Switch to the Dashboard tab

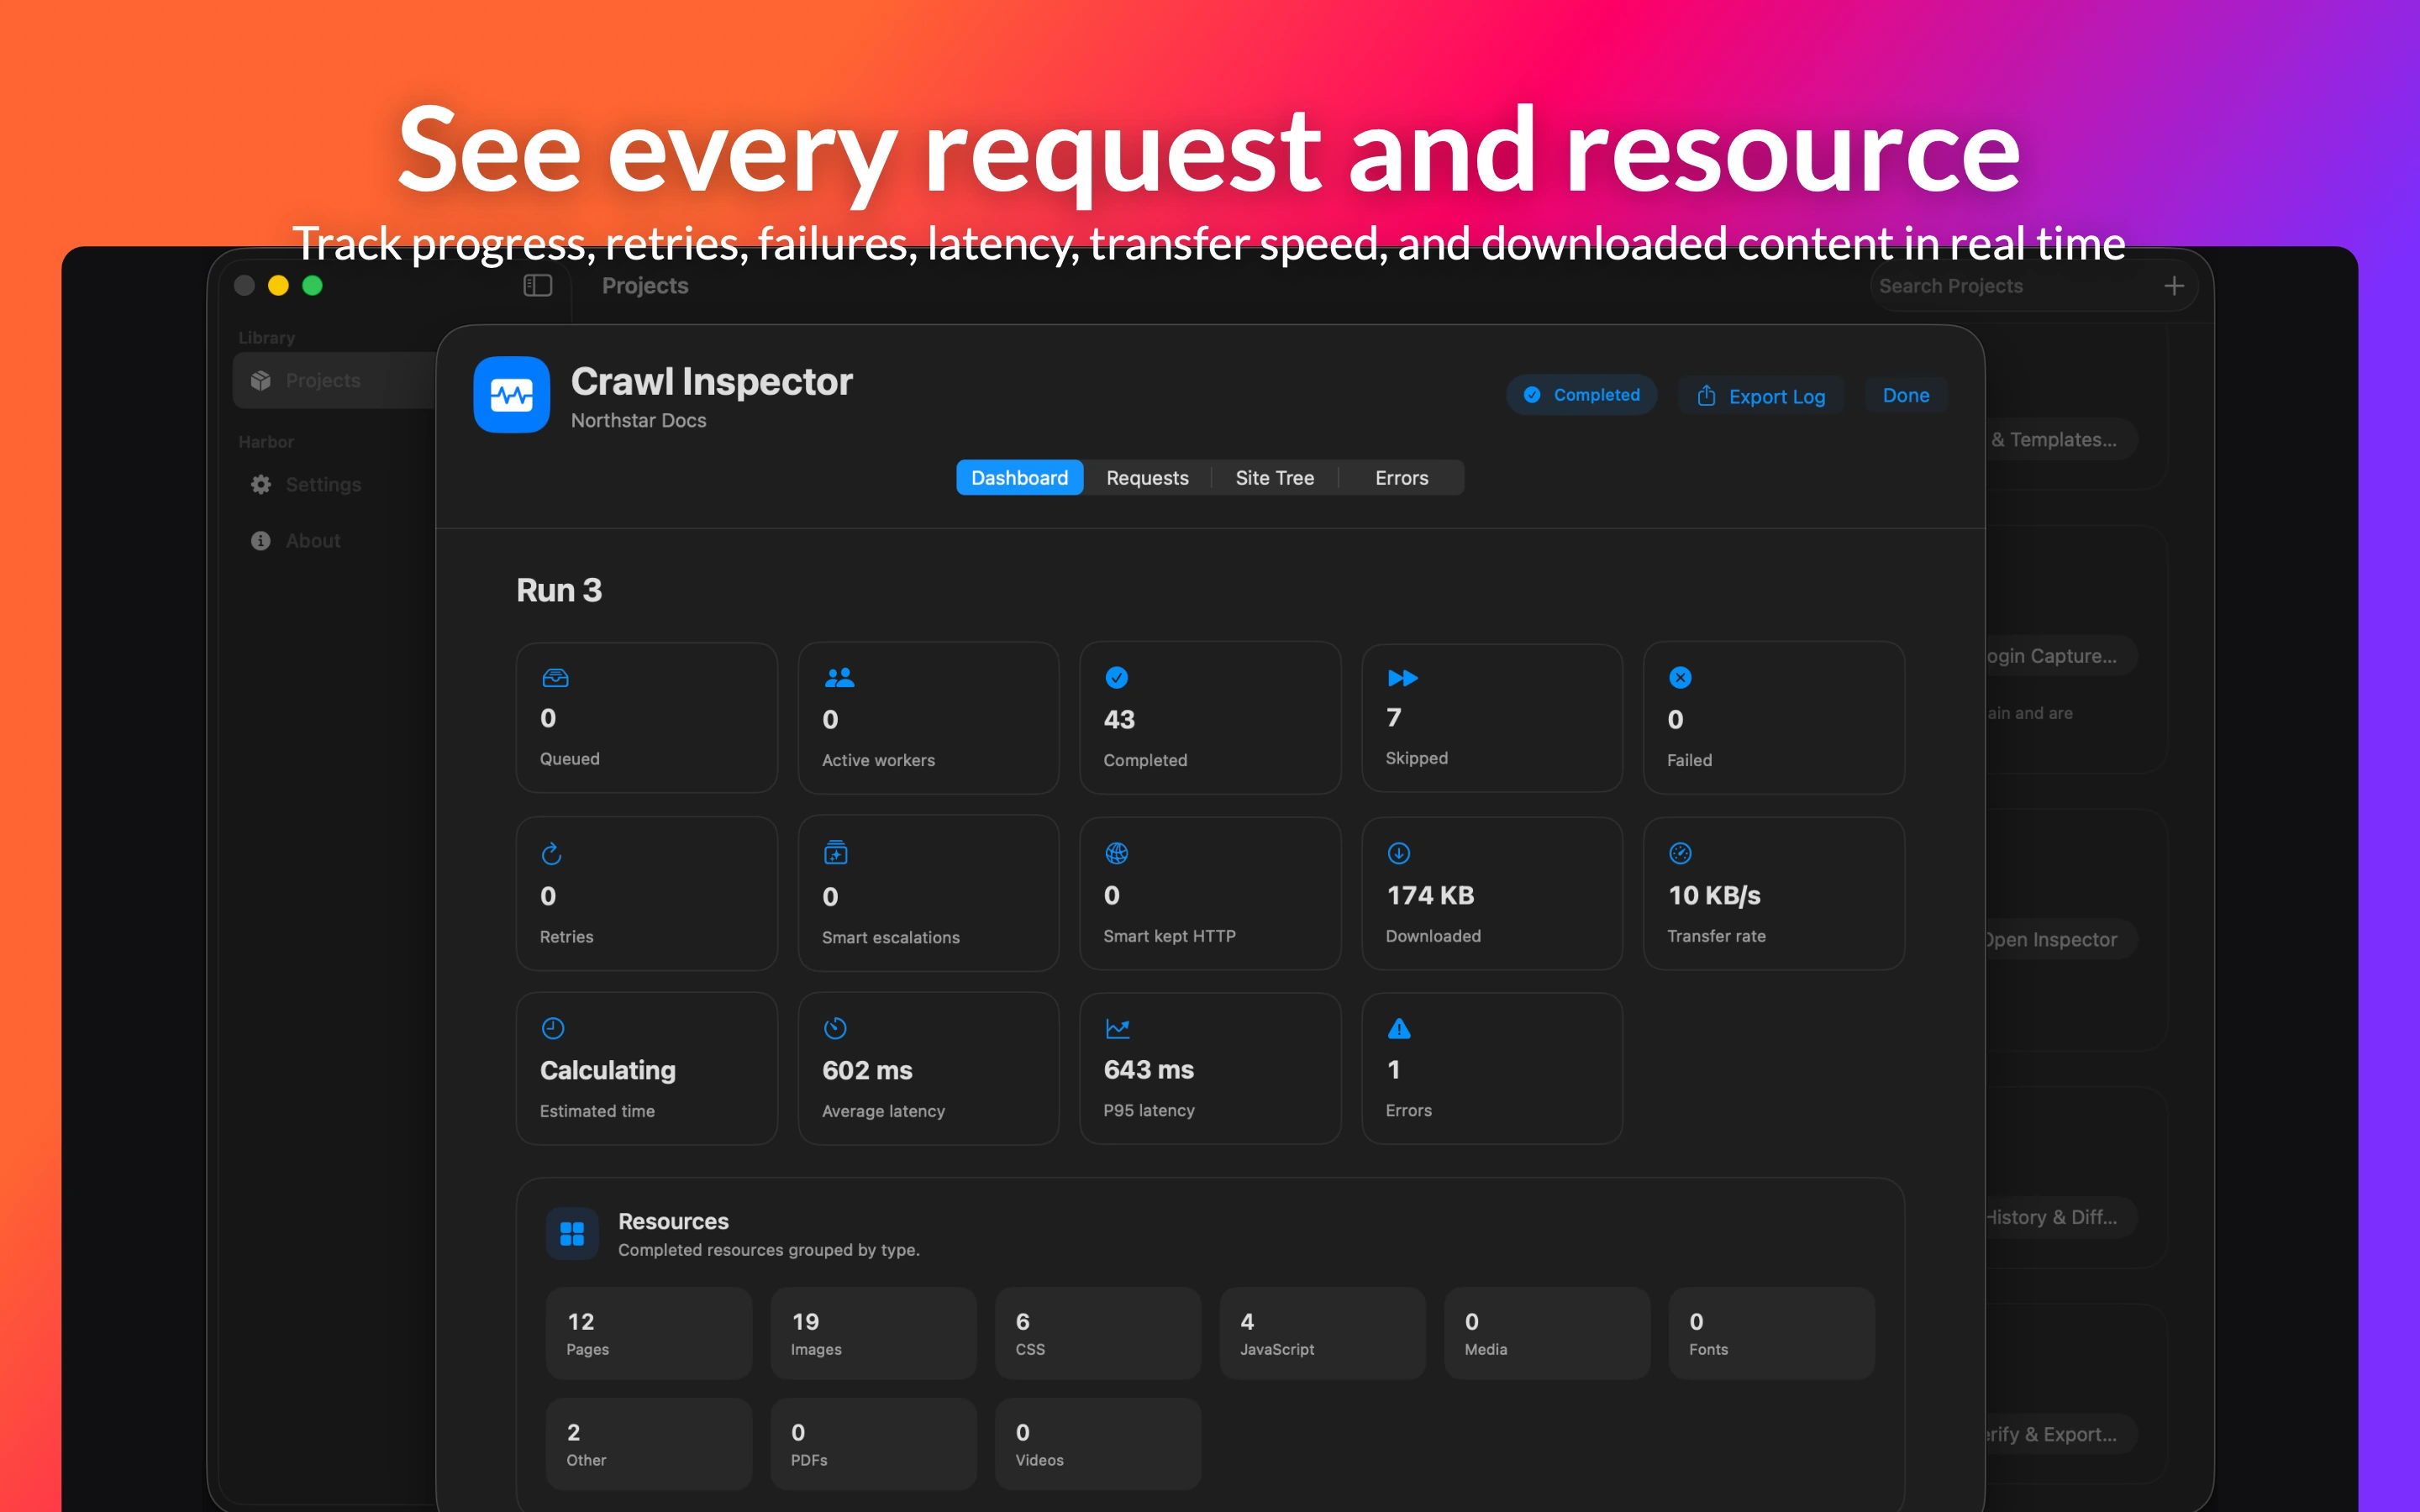point(1019,478)
